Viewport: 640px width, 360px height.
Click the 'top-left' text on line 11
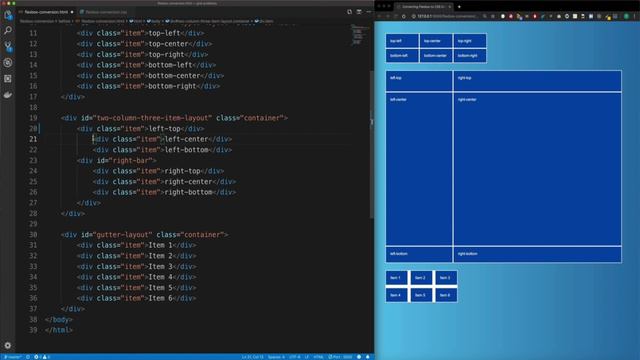tap(164, 33)
